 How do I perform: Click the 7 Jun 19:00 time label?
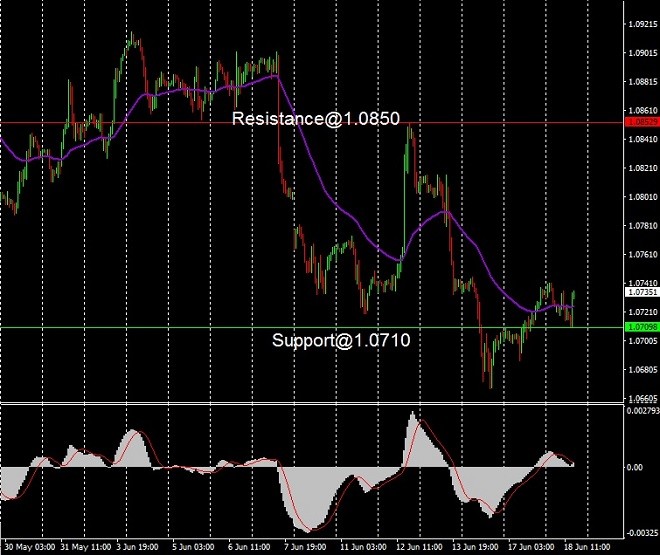click(305, 547)
